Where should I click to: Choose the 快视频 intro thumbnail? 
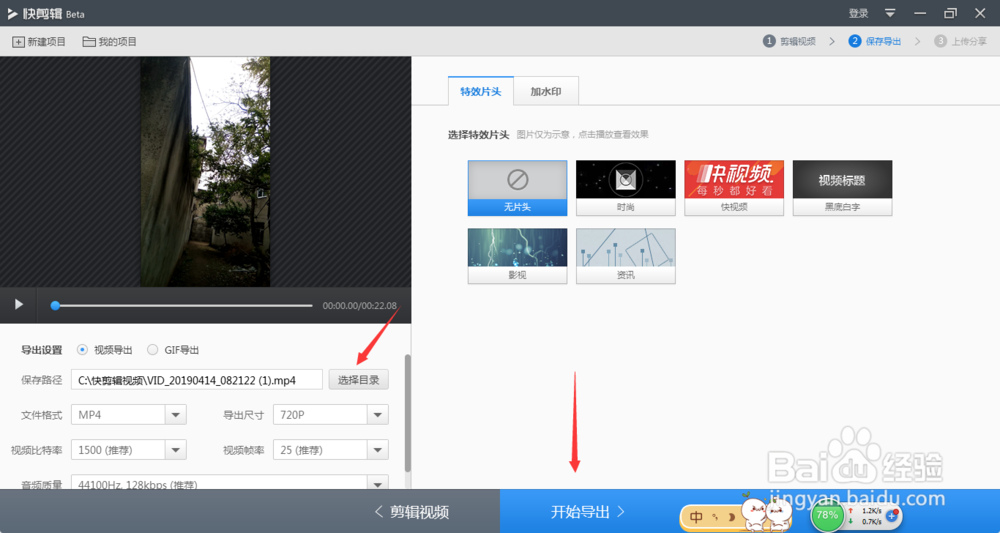(x=734, y=188)
